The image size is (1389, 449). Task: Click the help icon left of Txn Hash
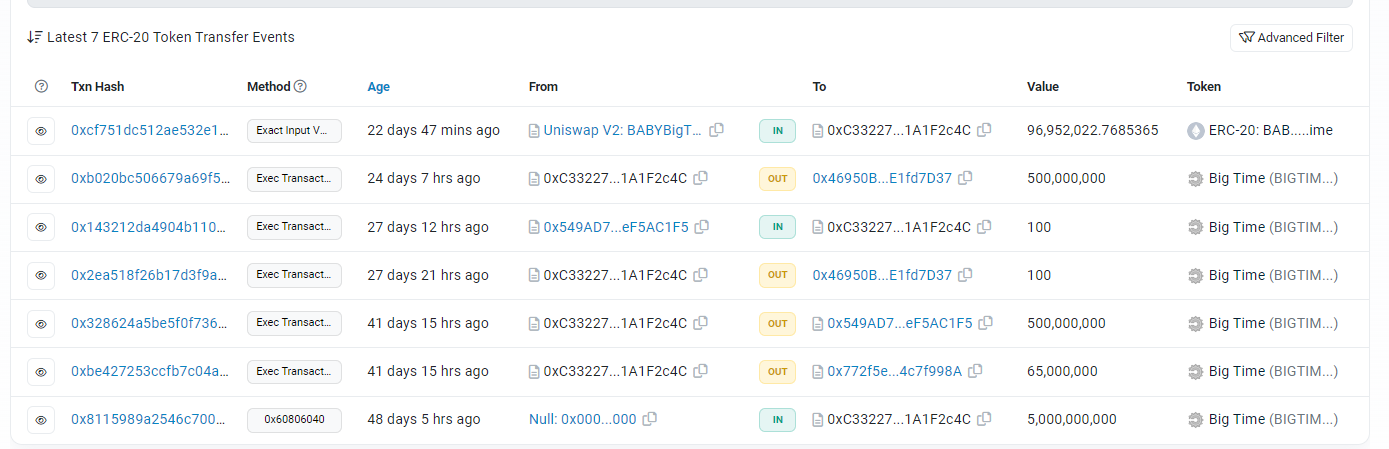coord(41,87)
